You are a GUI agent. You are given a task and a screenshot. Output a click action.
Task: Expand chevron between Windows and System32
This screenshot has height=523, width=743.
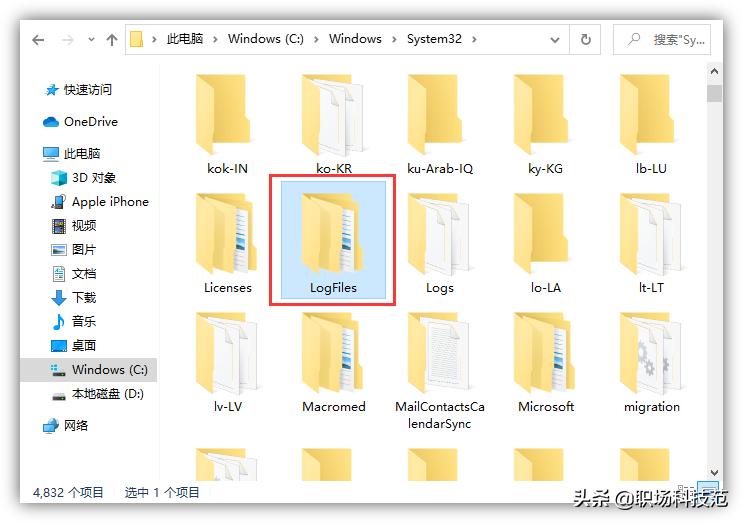tap(394, 39)
